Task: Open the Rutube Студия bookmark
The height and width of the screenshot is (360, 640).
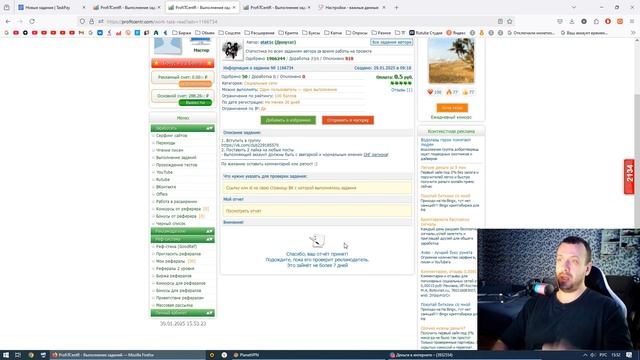Action: tap(426, 33)
